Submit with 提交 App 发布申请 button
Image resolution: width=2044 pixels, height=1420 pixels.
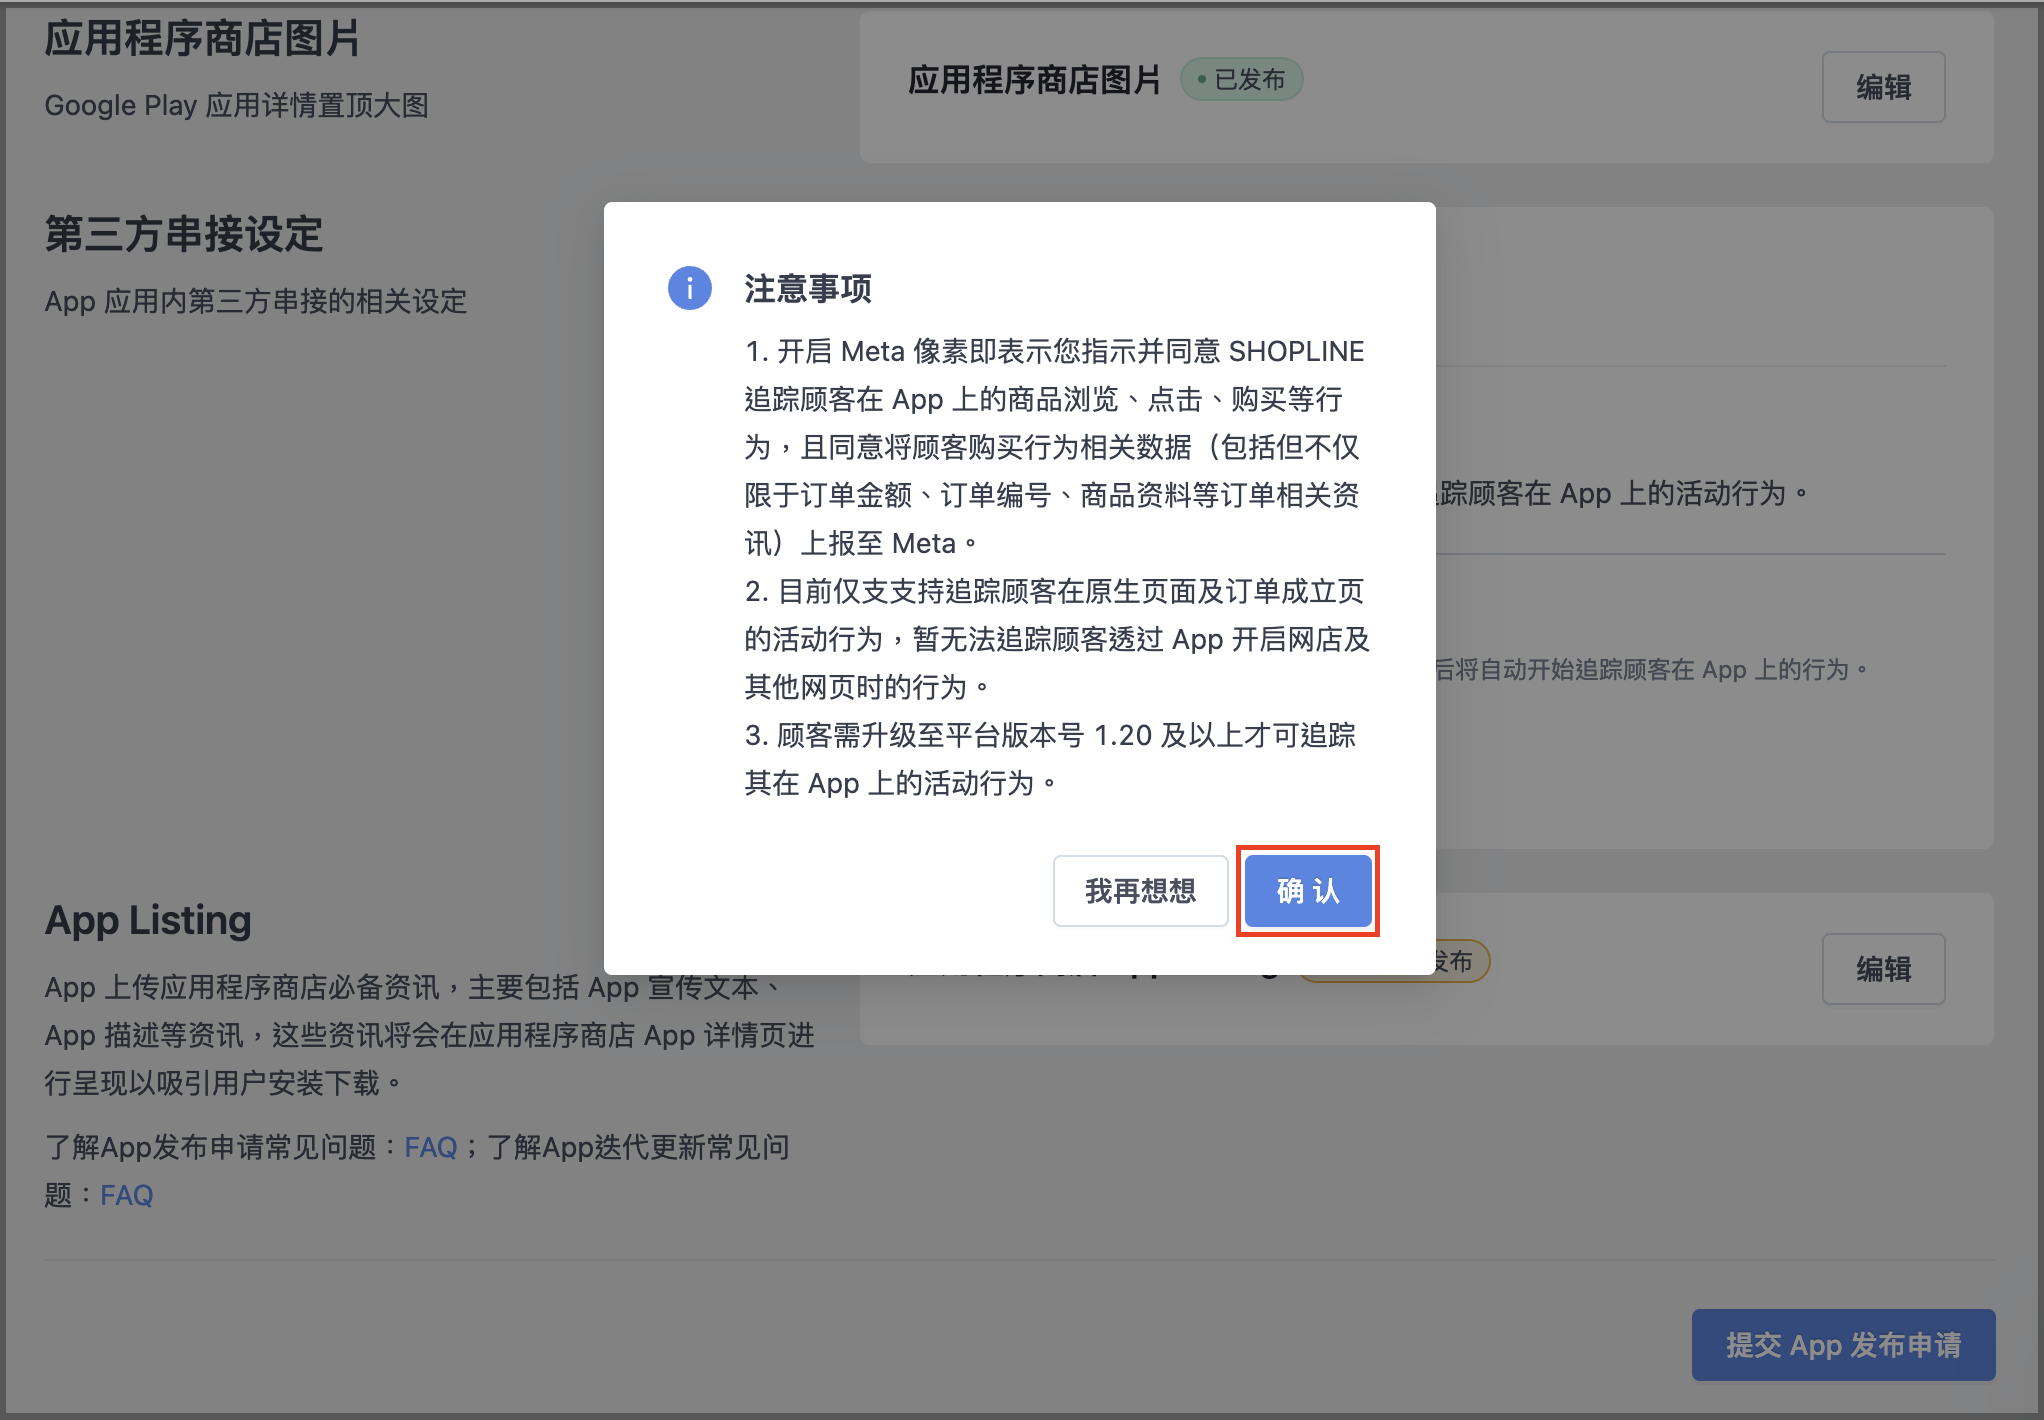[x=1843, y=1345]
